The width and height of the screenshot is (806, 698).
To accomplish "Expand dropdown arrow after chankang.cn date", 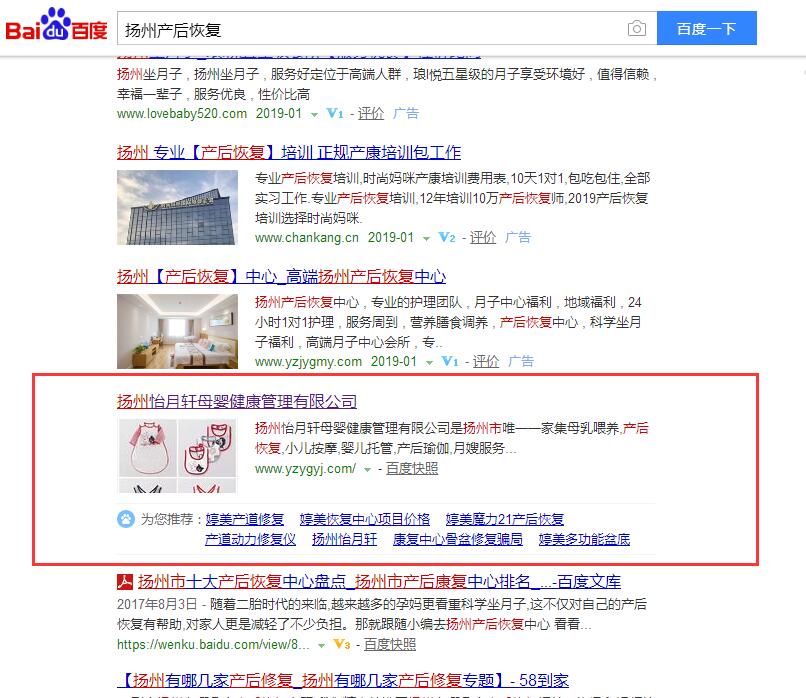I will [x=426, y=238].
